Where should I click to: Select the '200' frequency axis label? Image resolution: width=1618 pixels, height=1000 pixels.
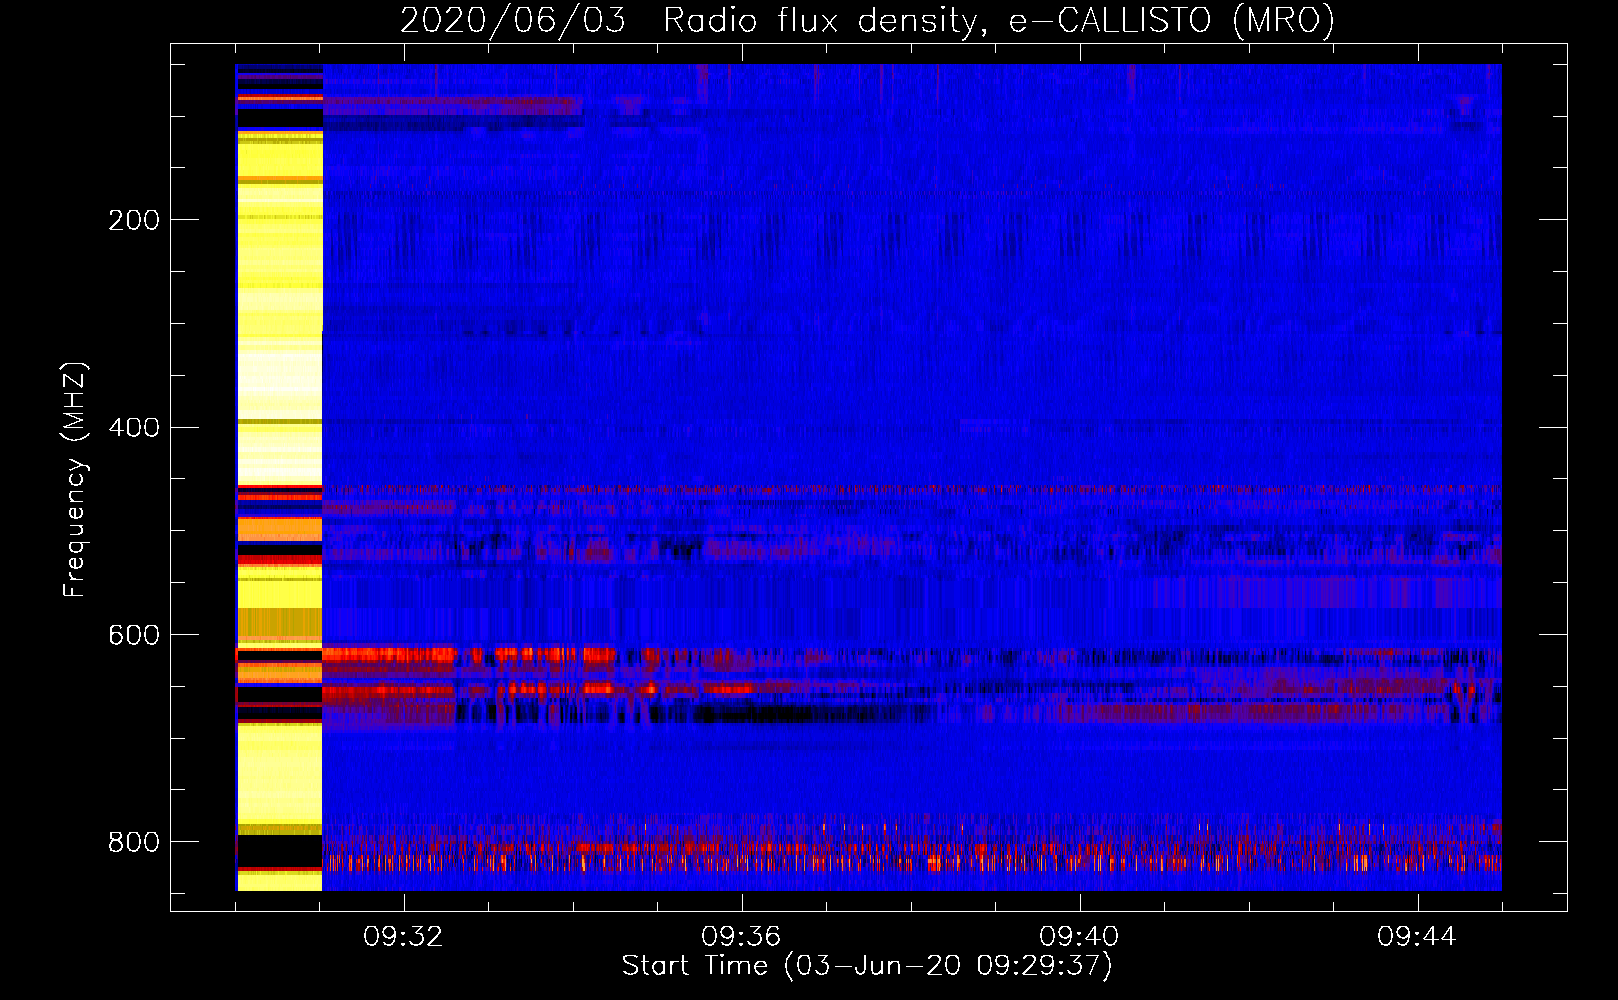tap(134, 220)
